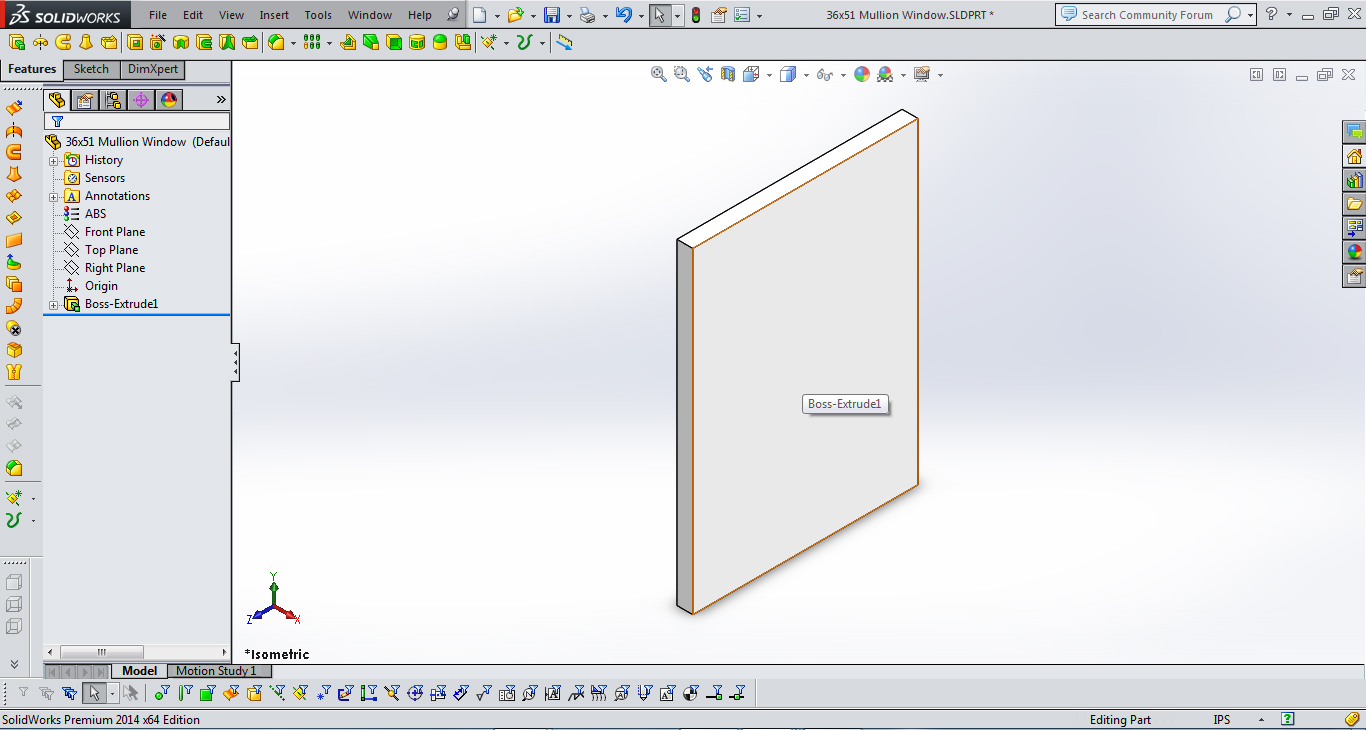
Task: Click the Zoom to Fit magnifier icon
Action: (x=659, y=74)
